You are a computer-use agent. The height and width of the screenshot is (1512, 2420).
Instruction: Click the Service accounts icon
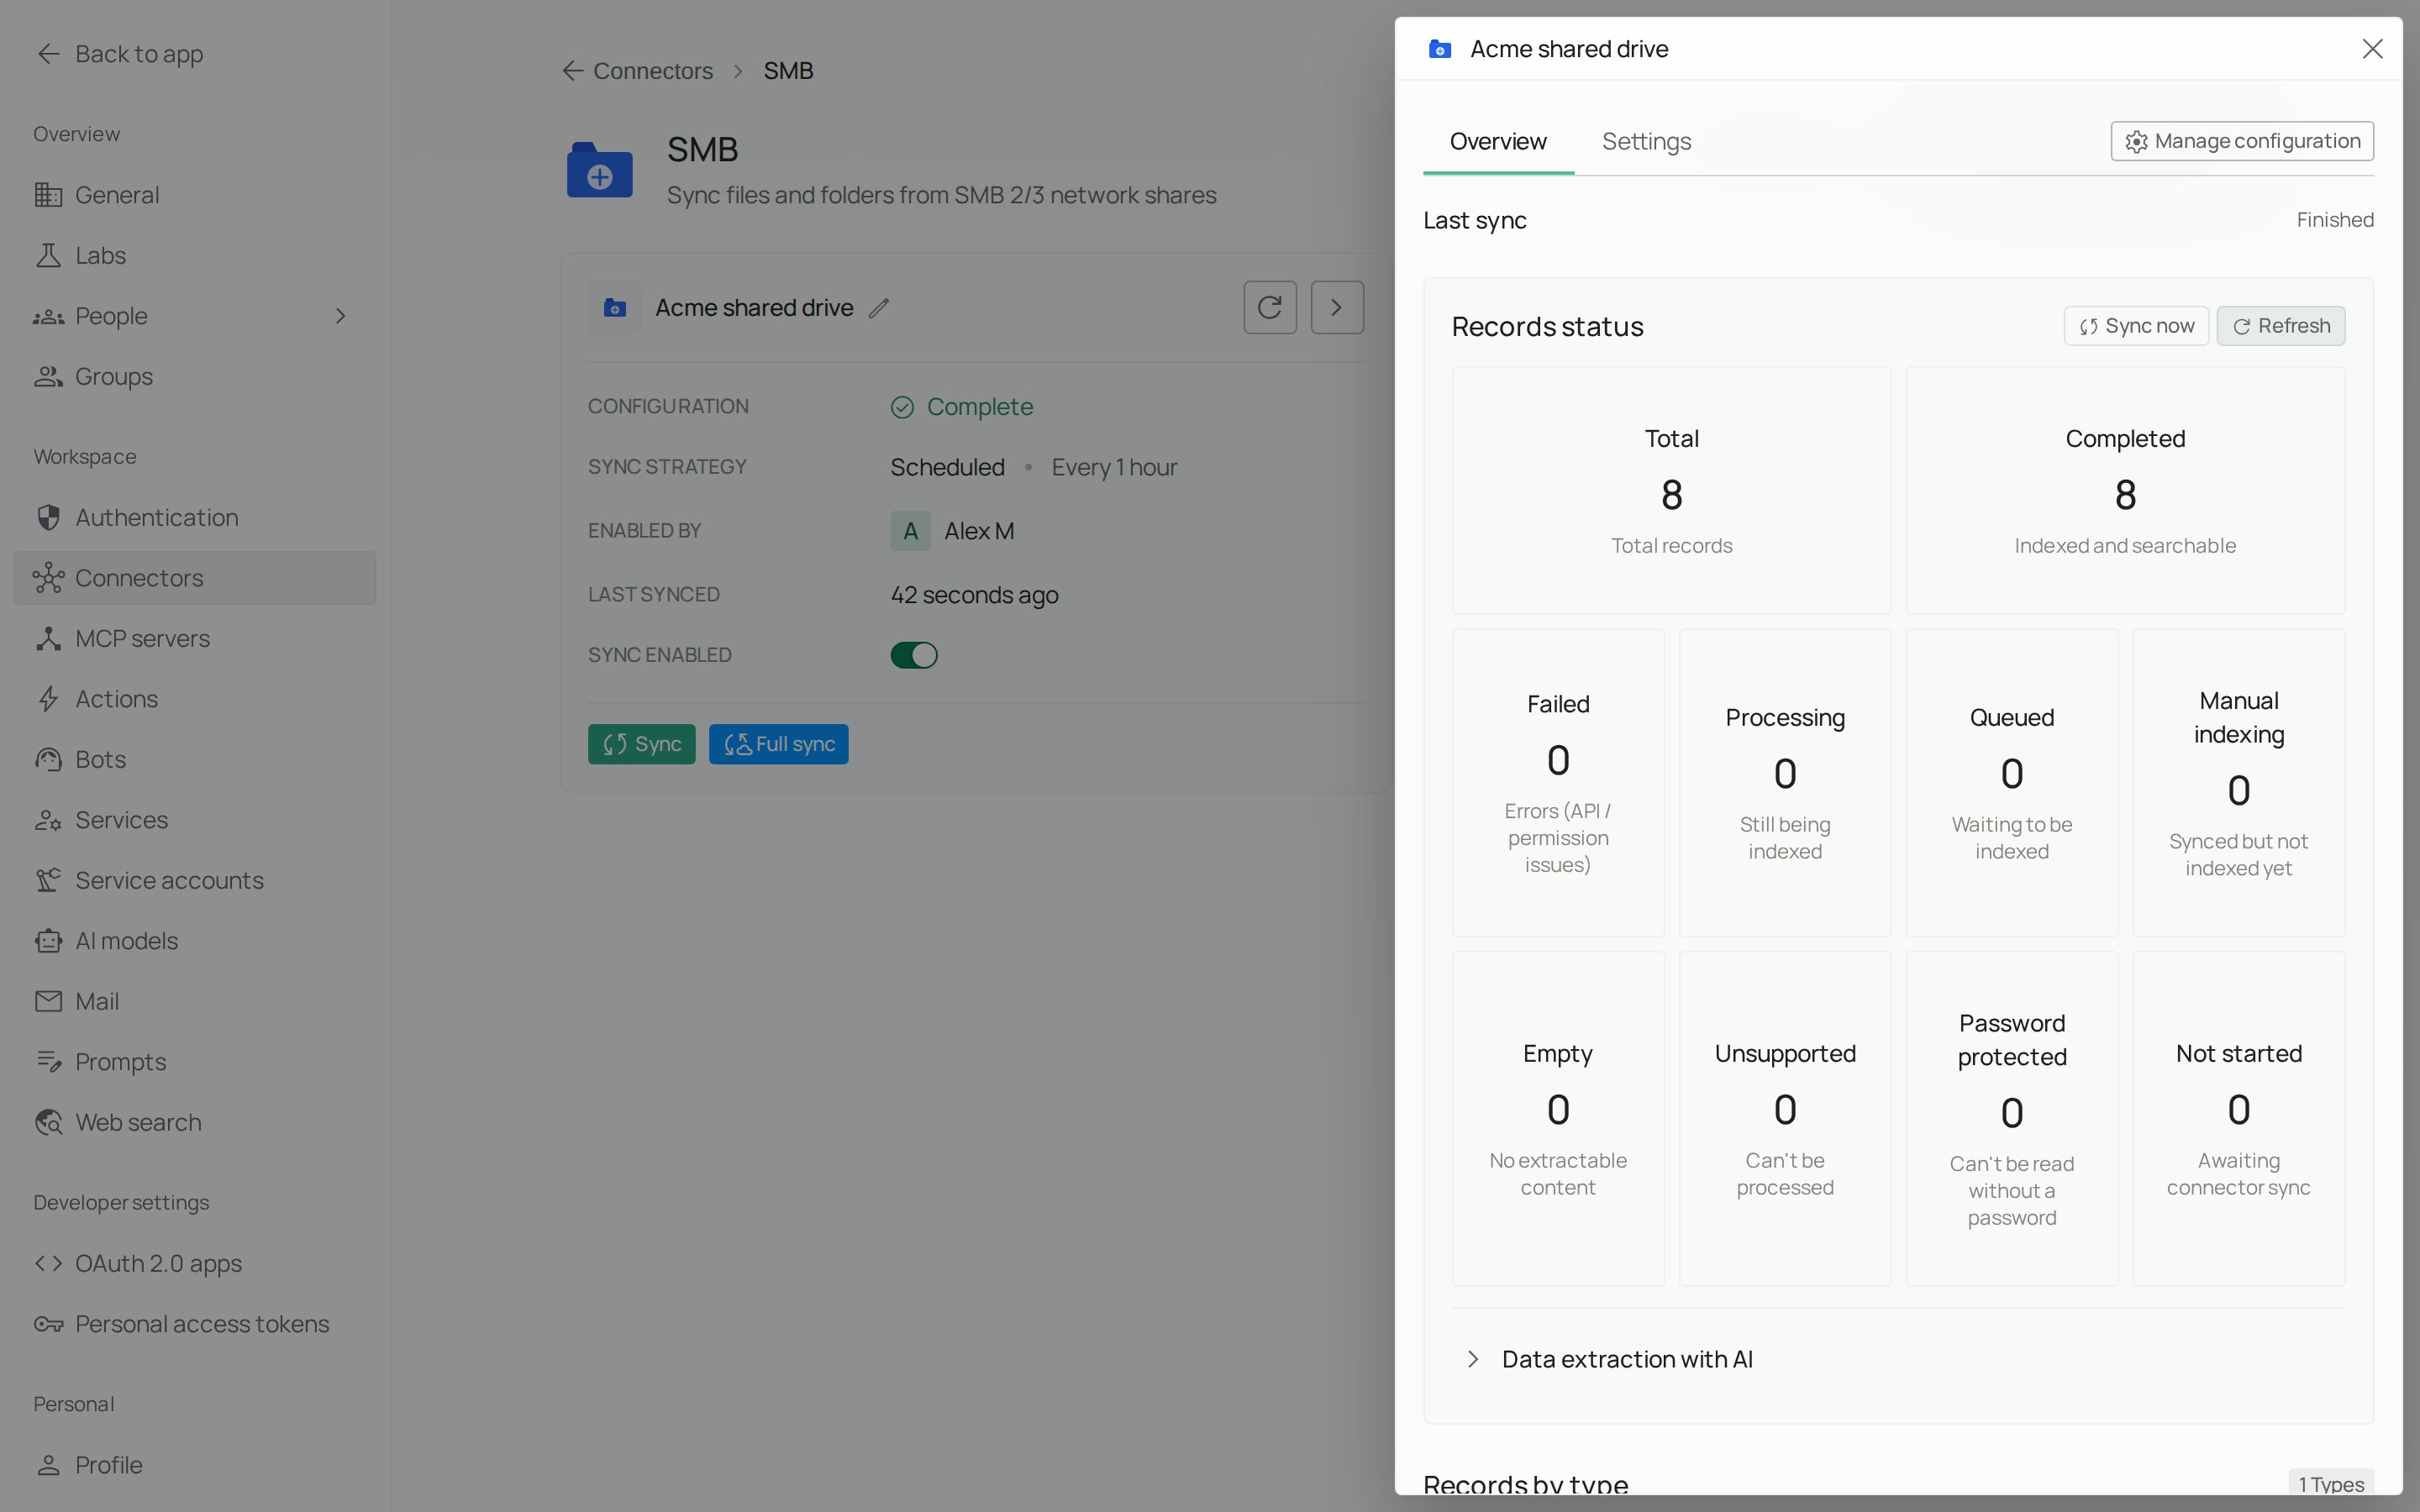pos(48,880)
